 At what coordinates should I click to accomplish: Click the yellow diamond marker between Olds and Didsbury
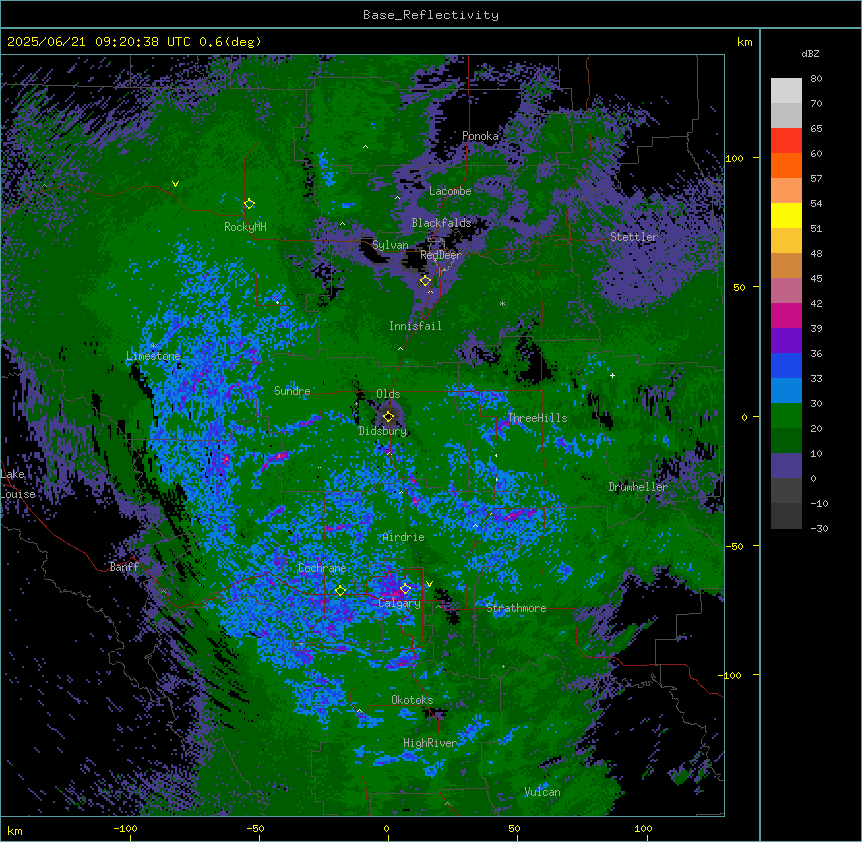click(x=388, y=417)
